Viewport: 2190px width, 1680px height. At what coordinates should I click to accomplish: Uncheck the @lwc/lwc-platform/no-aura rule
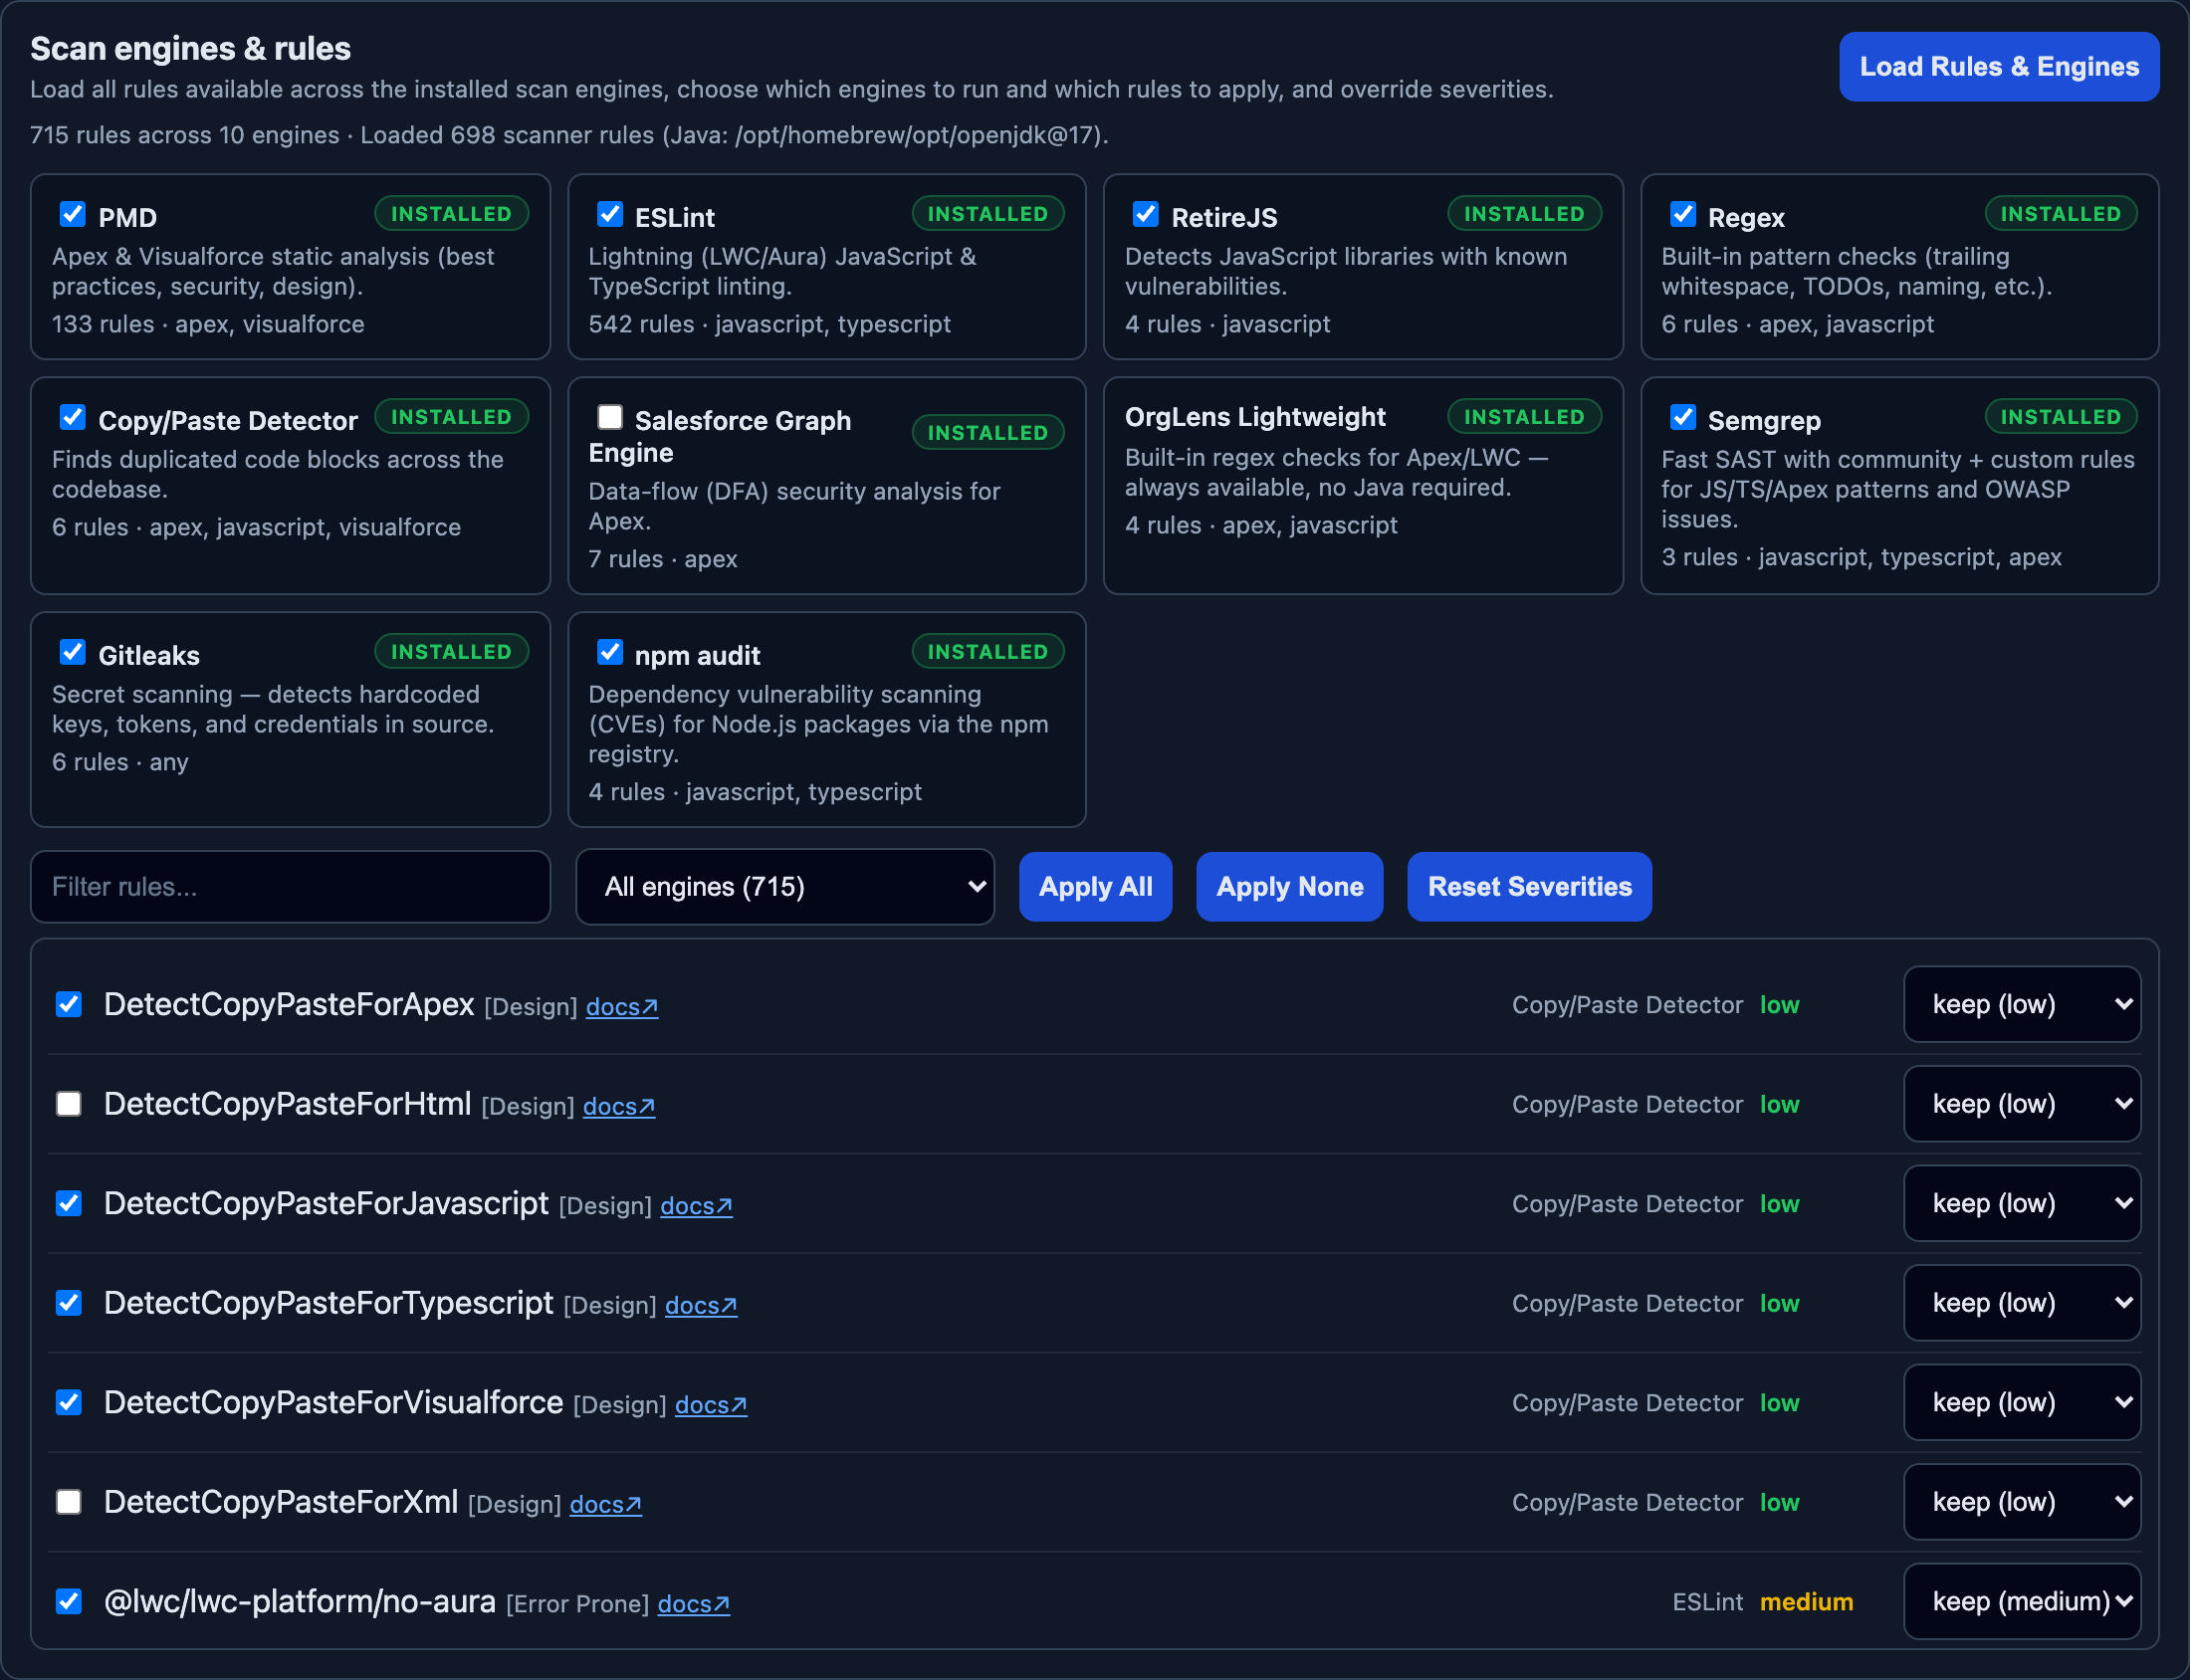pos(69,1601)
